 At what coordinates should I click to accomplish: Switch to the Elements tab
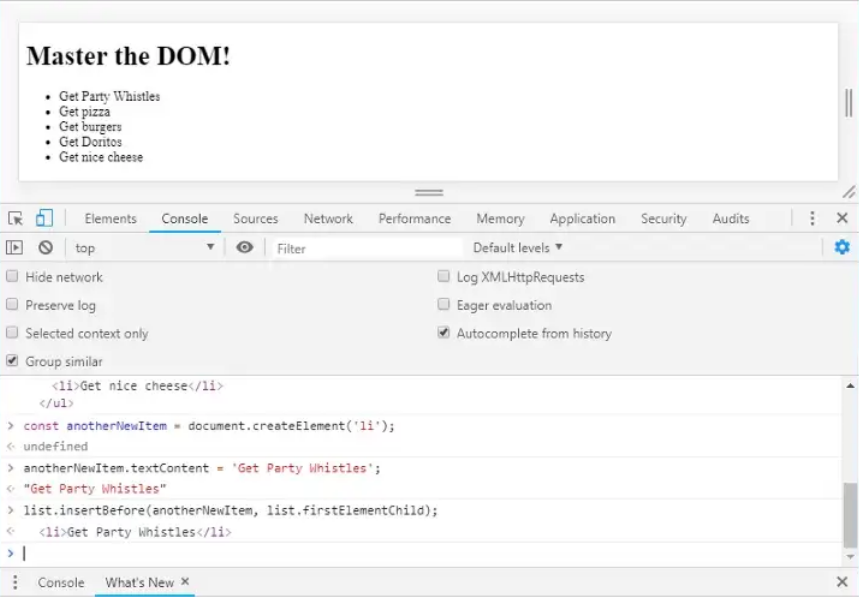pos(110,219)
